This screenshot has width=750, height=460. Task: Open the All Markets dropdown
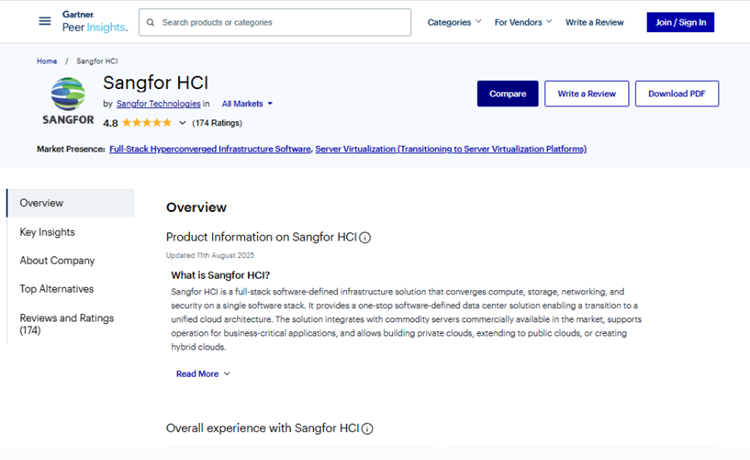point(247,104)
